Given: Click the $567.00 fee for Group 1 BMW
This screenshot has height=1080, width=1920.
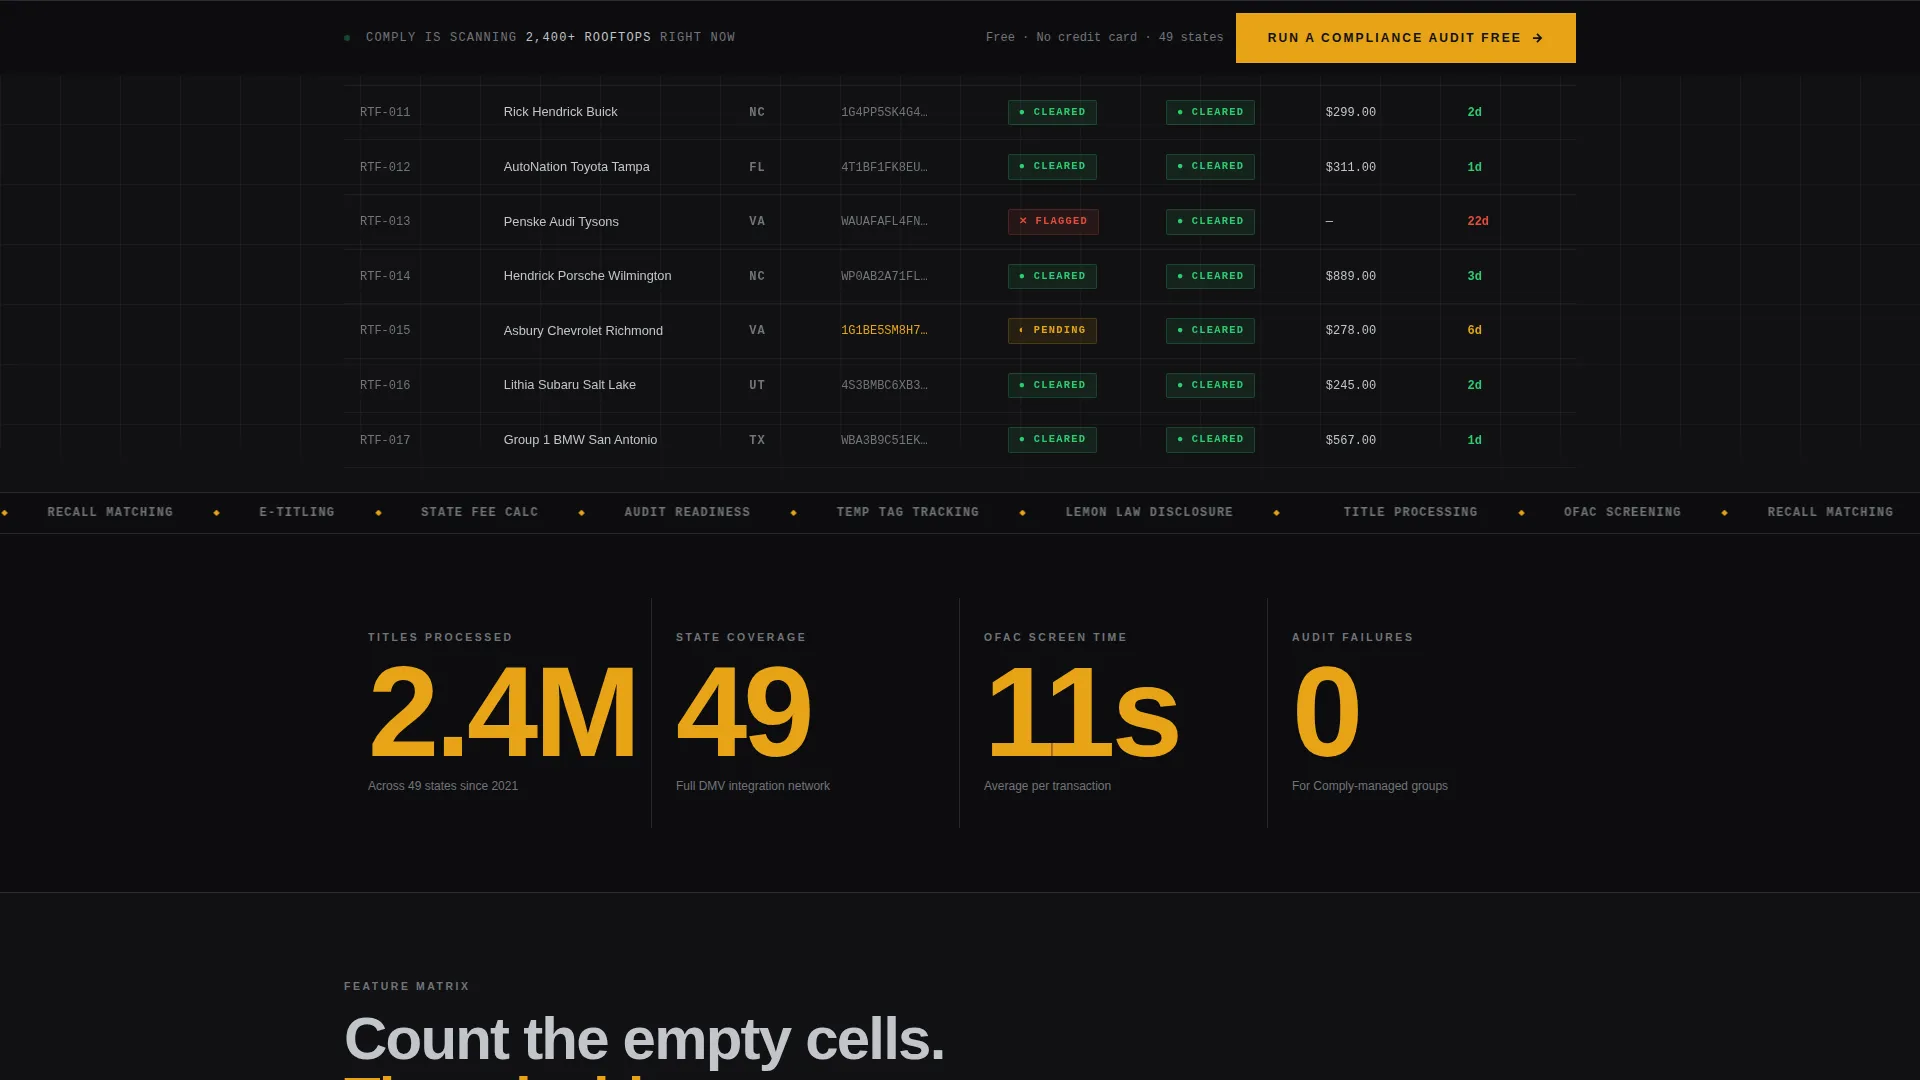Looking at the screenshot, I should click(x=1351, y=440).
